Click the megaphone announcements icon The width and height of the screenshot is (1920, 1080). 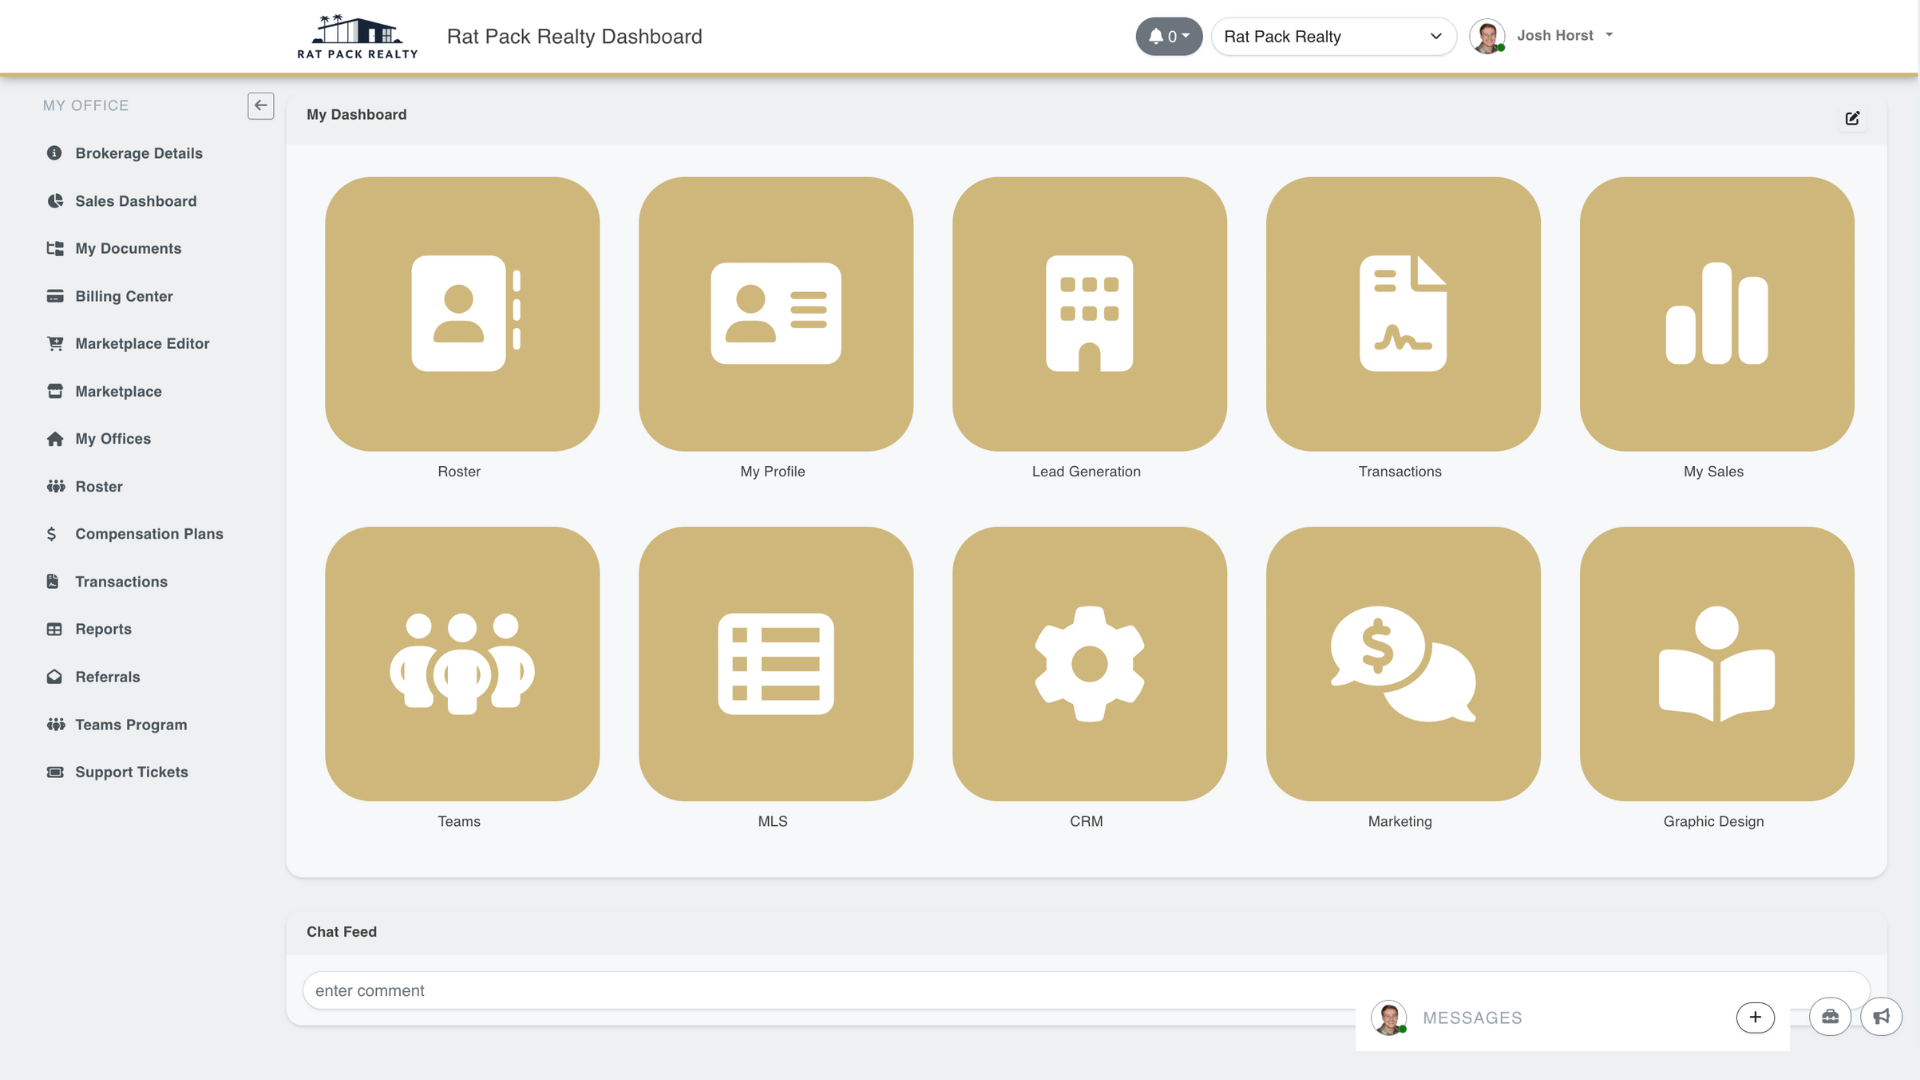[x=1881, y=1016]
